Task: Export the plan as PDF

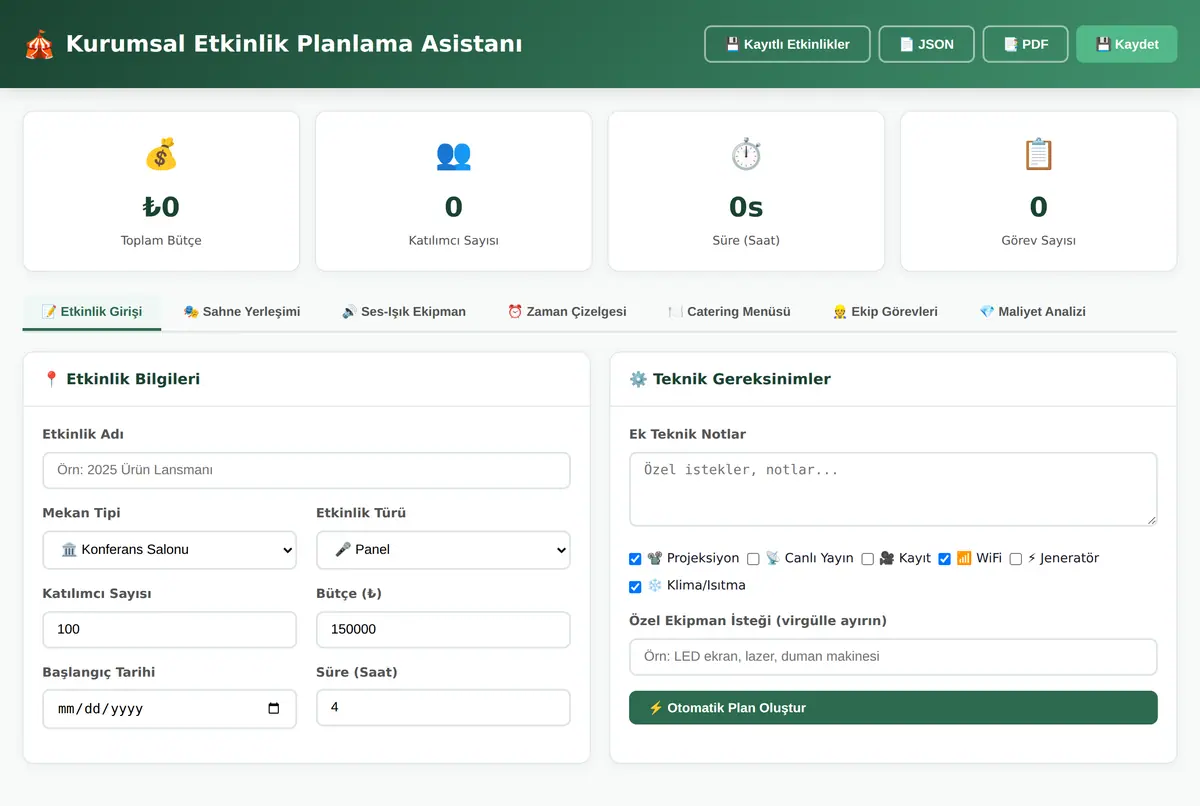Action: [x=1025, y=44]
